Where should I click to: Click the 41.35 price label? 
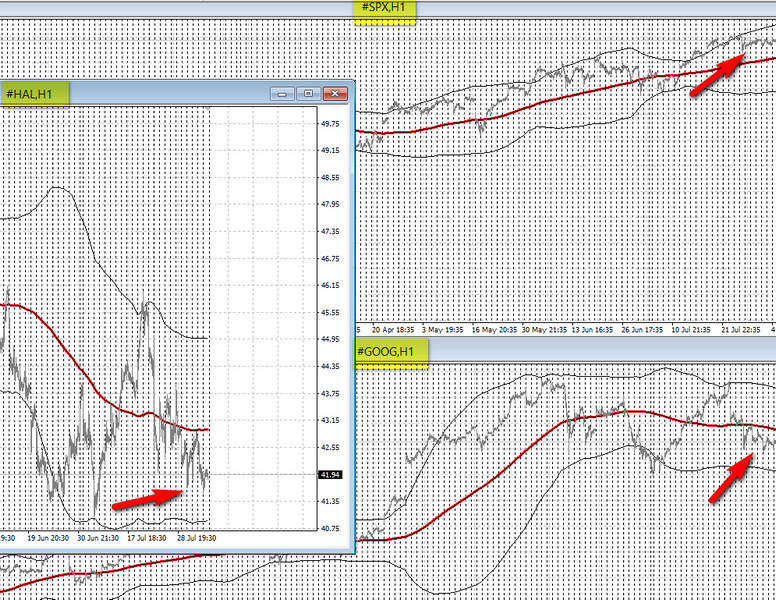pos(330,501)
